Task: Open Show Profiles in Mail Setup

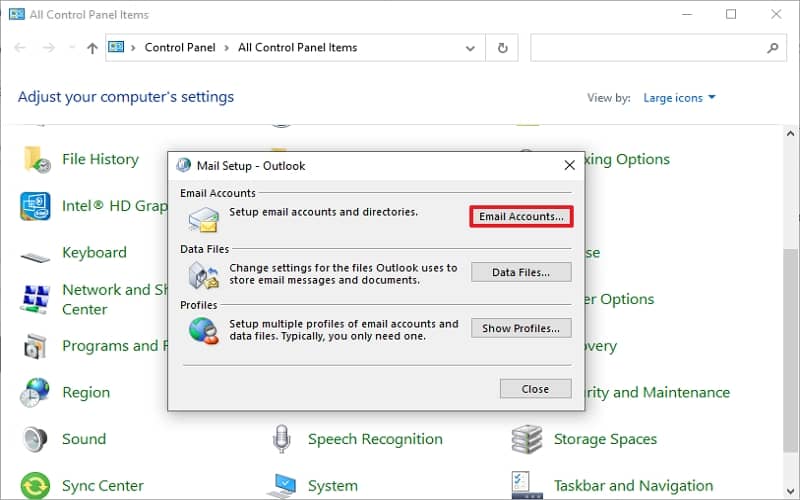Action: pyautogui.click(x=521, y=328)
